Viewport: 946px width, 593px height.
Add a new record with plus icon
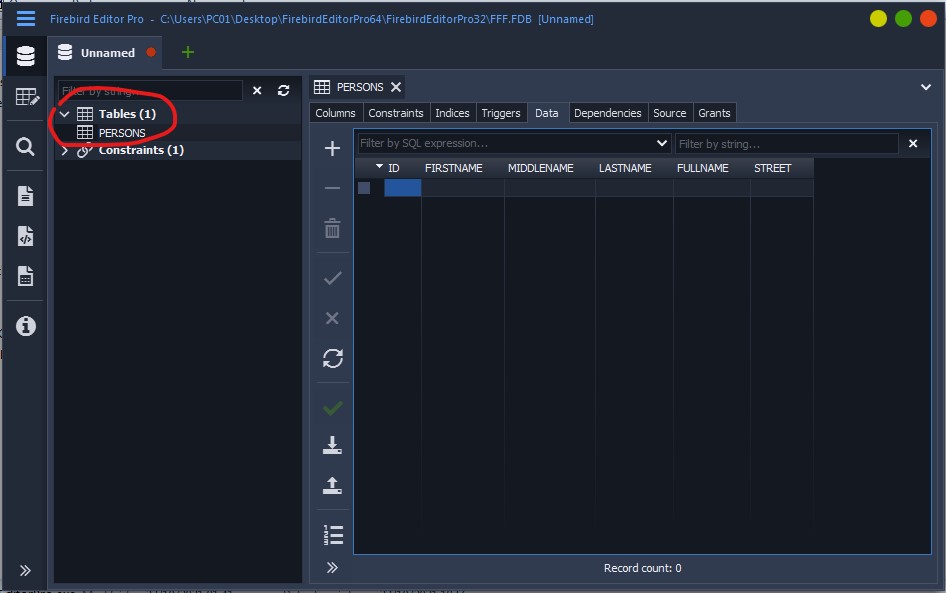click(x=332, y=148)
